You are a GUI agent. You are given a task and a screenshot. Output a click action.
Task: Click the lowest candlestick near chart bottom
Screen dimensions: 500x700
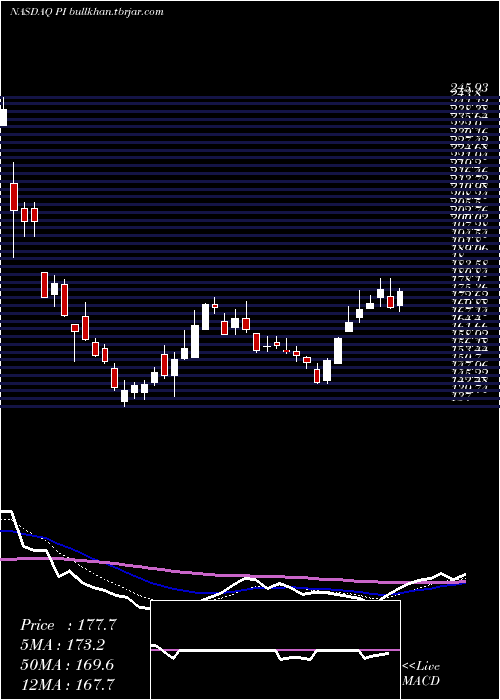tap(124, 394)
